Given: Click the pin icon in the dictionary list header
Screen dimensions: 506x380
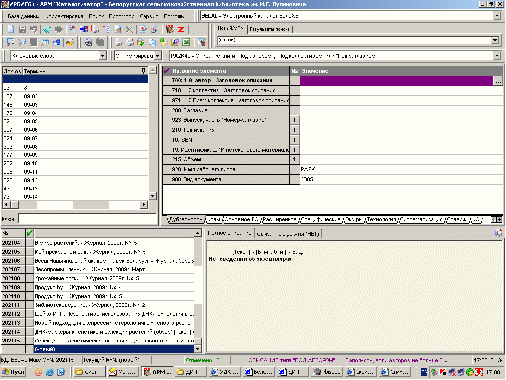Looking at the screenshot, I should point(144,71).
